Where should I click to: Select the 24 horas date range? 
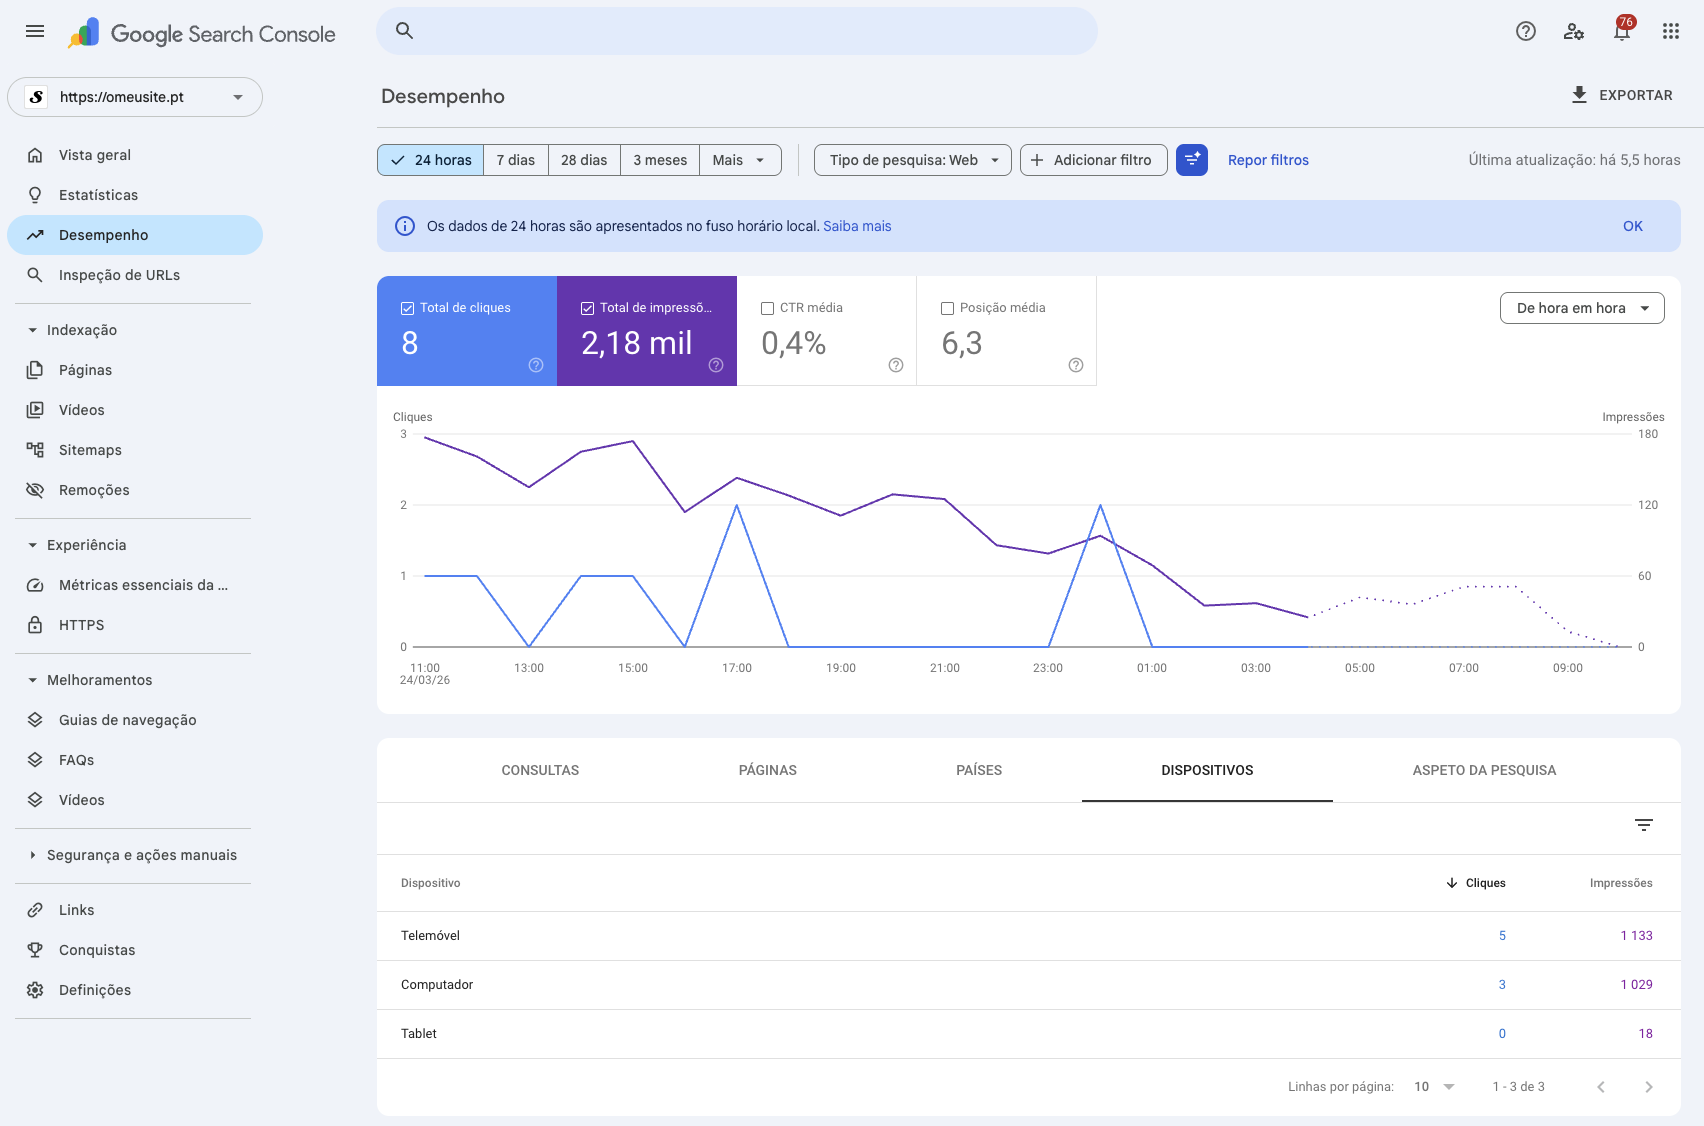pyautogui.click(x=431, y=160)
